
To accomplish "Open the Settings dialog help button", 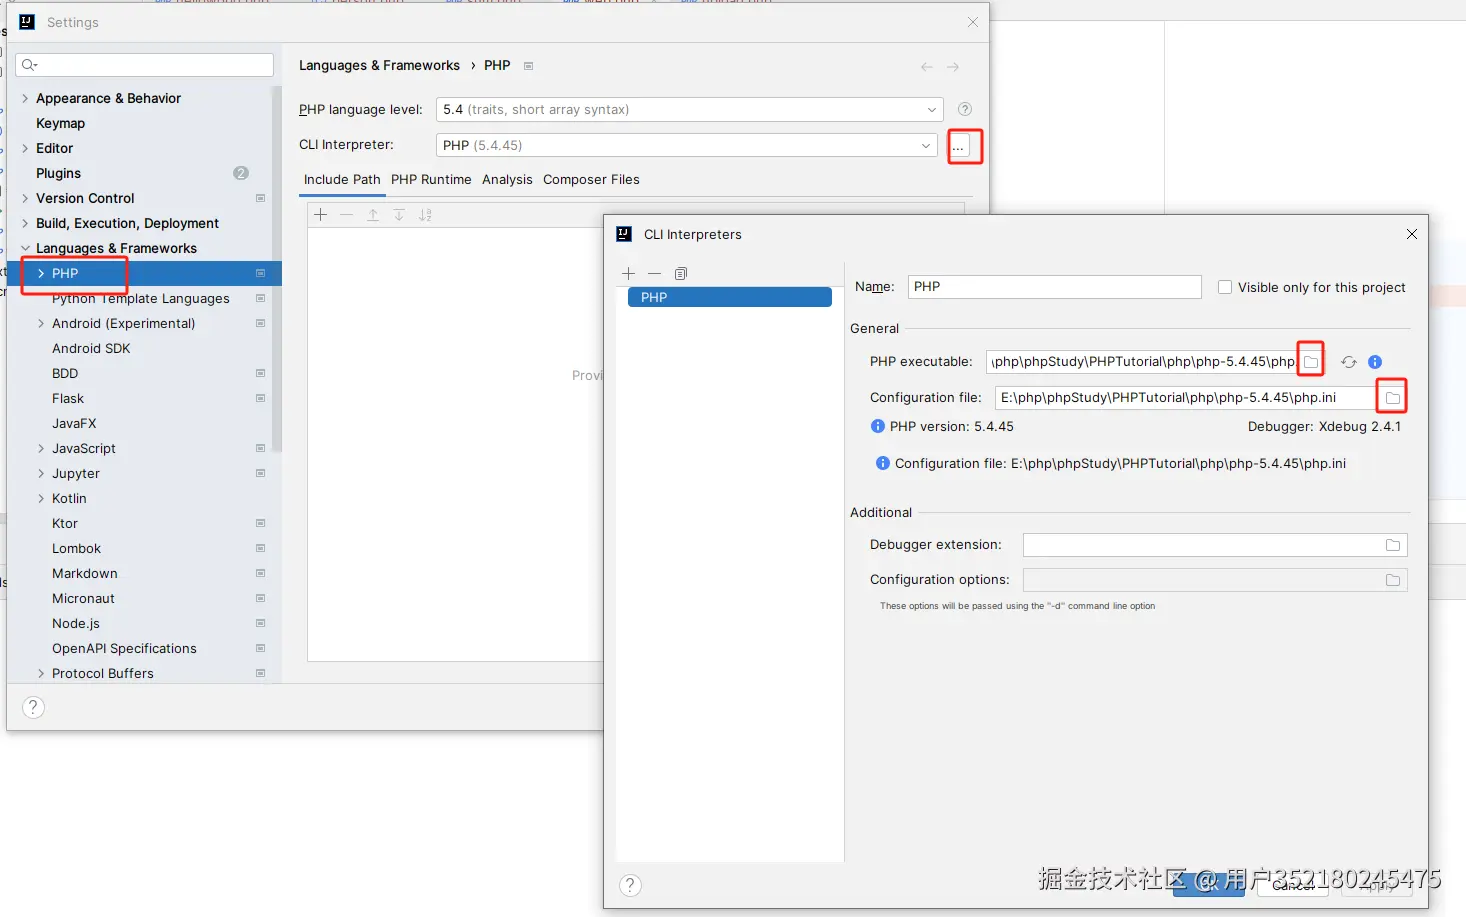I will (33, 707).
